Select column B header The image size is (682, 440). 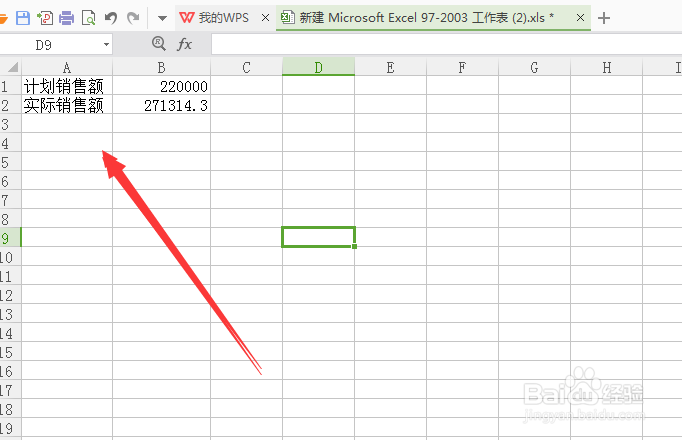(x=161, y=67)
